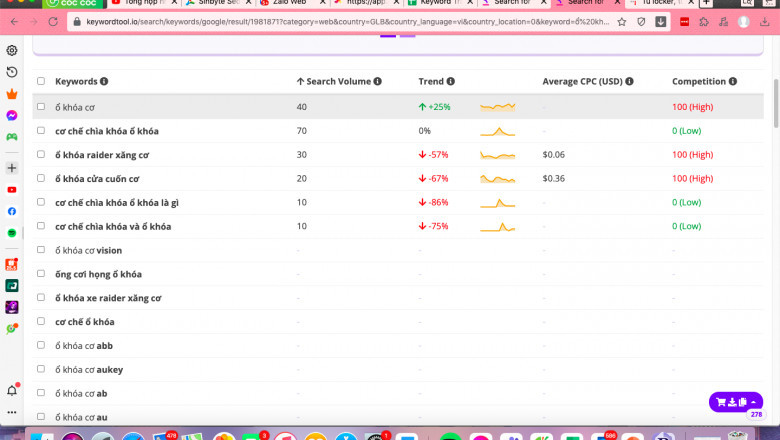Open the Simbyte browser tab
Image resolution: width=780 pixels, height=440 pixels.
(x=210, y=3)
